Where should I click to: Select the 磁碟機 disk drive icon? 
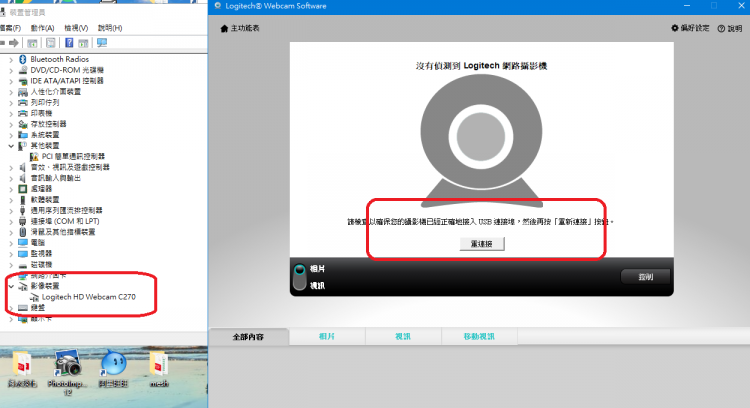pos(22,265)
